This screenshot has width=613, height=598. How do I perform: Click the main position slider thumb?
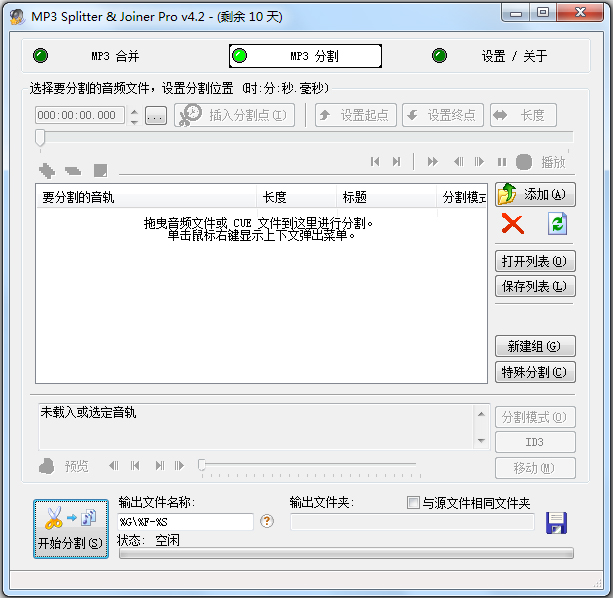pyautogui.click(x=40, y=138)
